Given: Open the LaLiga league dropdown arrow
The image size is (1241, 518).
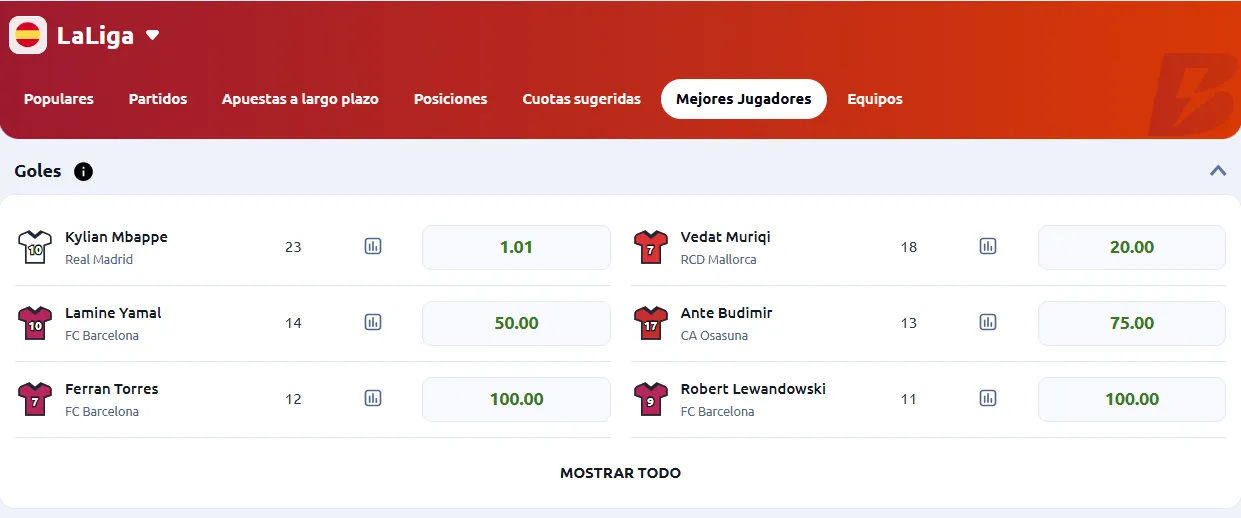Looking at the screenshot, I should [152, 35].
